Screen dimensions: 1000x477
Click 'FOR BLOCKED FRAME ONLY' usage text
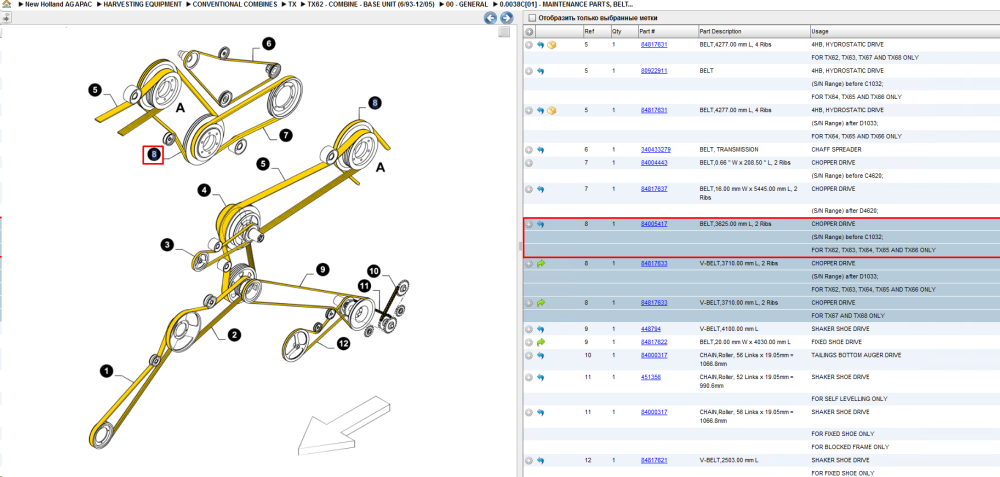tap(850, 447)
